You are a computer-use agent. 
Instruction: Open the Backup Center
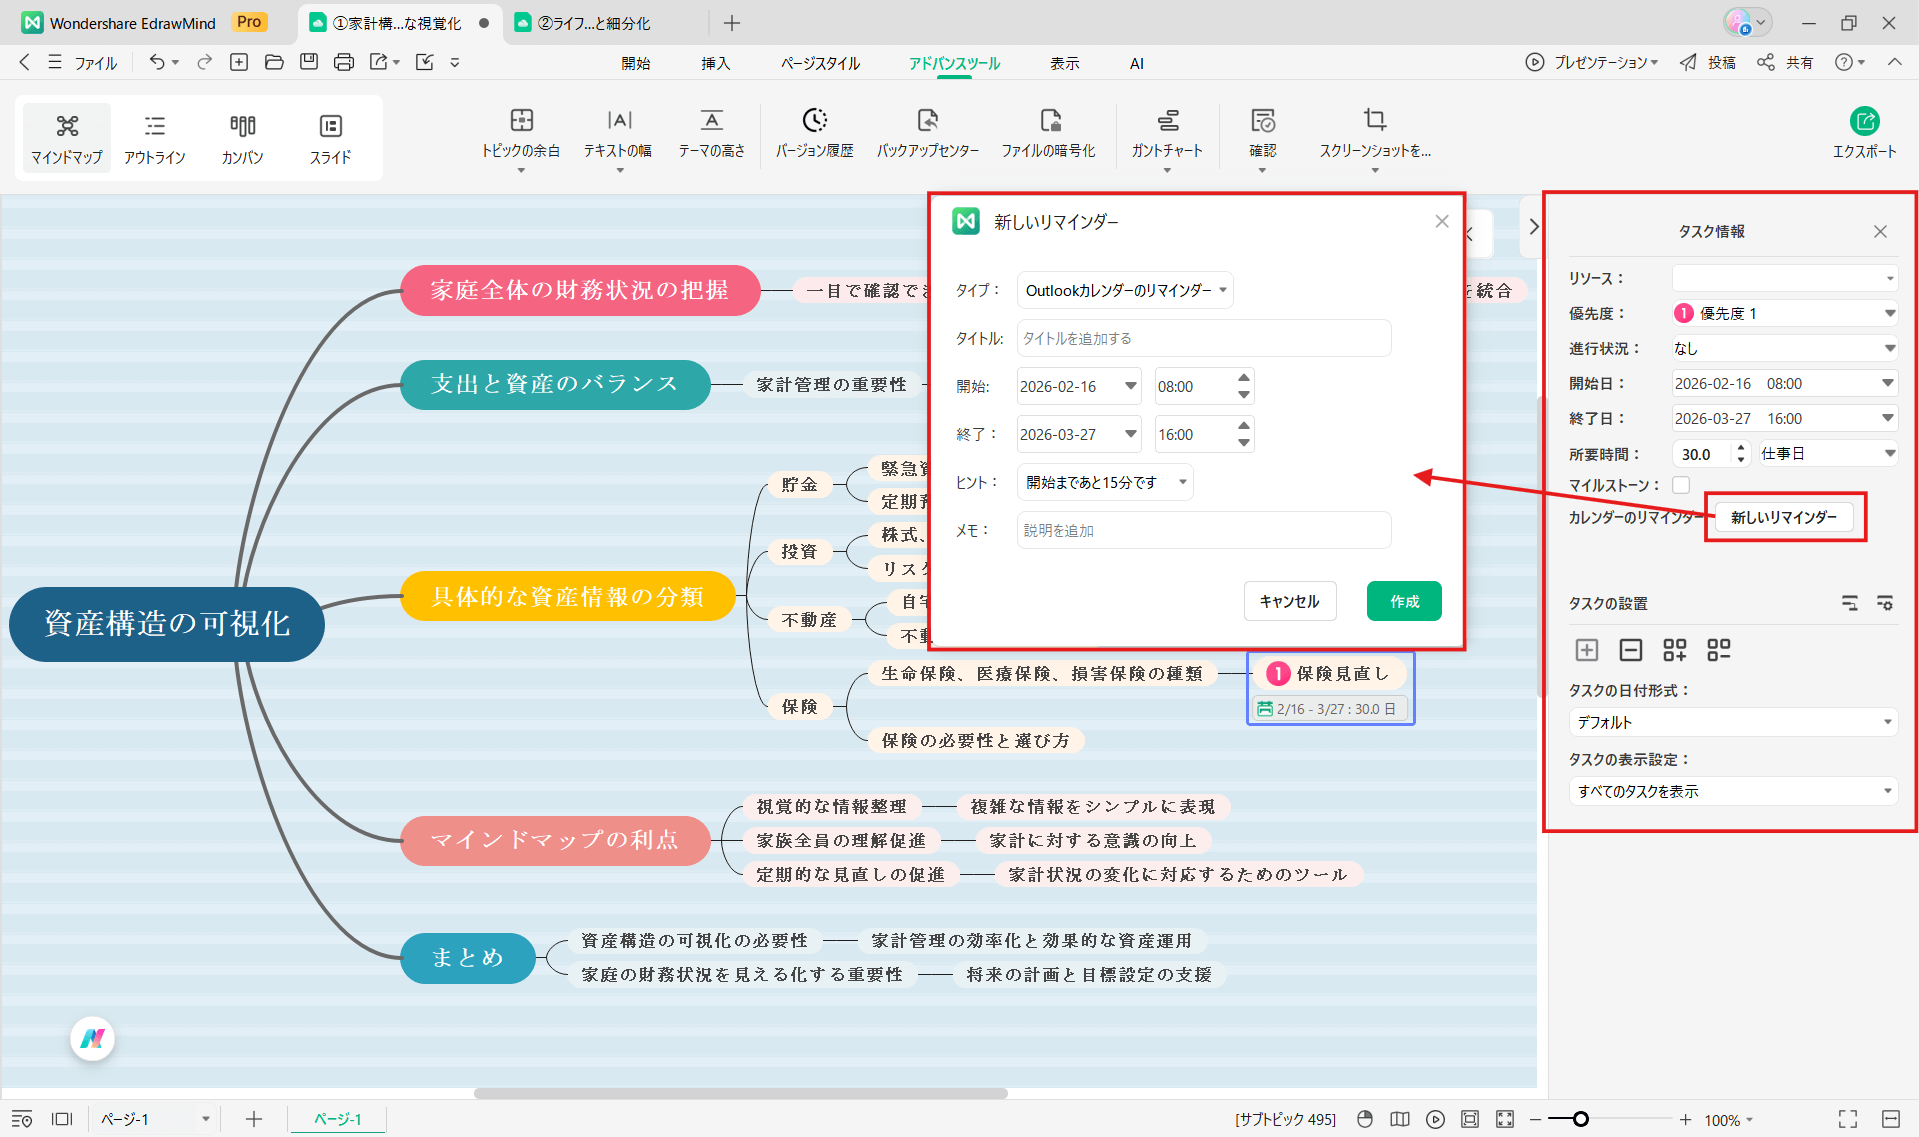click(x=928, y=131)
